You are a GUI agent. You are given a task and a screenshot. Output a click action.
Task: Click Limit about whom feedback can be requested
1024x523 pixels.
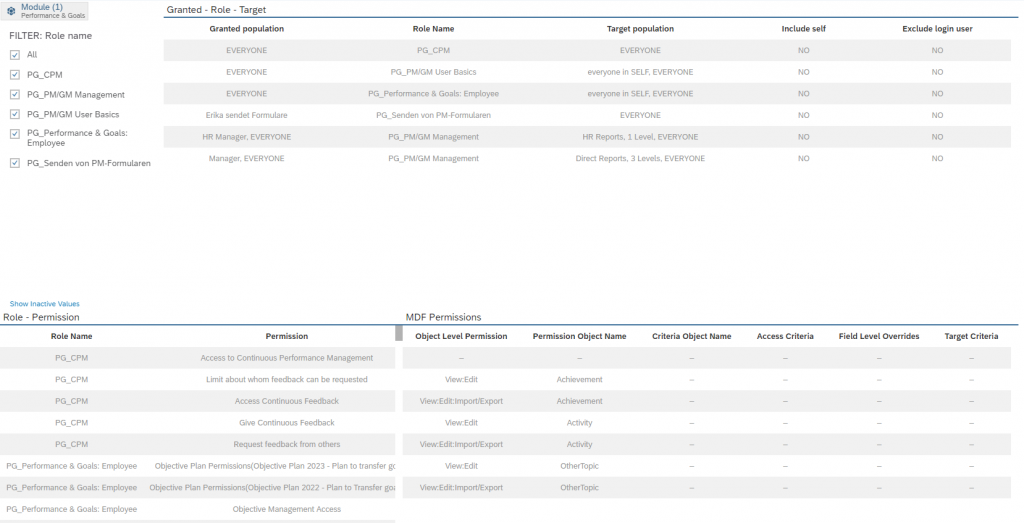[x=287, y=379]
